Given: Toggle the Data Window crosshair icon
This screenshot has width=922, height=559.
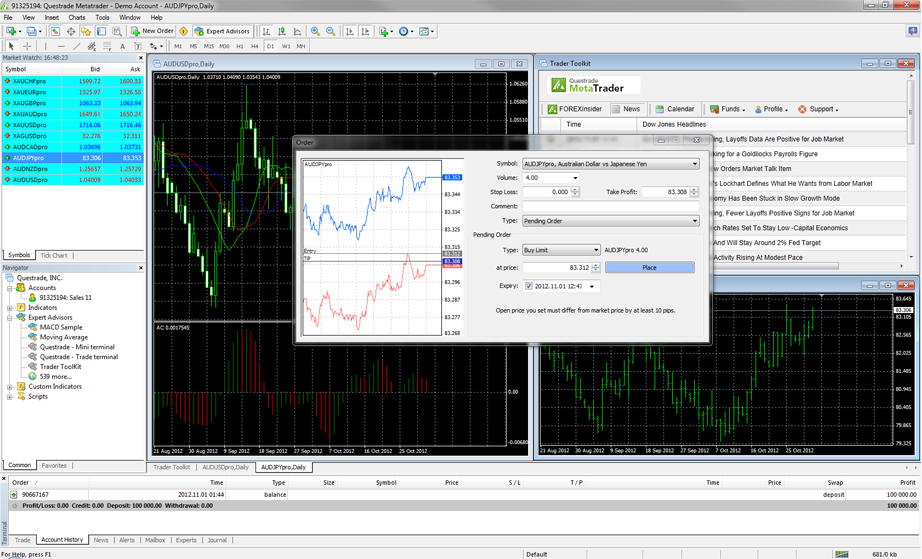Looking at the screenshot, I should [71, 31].
